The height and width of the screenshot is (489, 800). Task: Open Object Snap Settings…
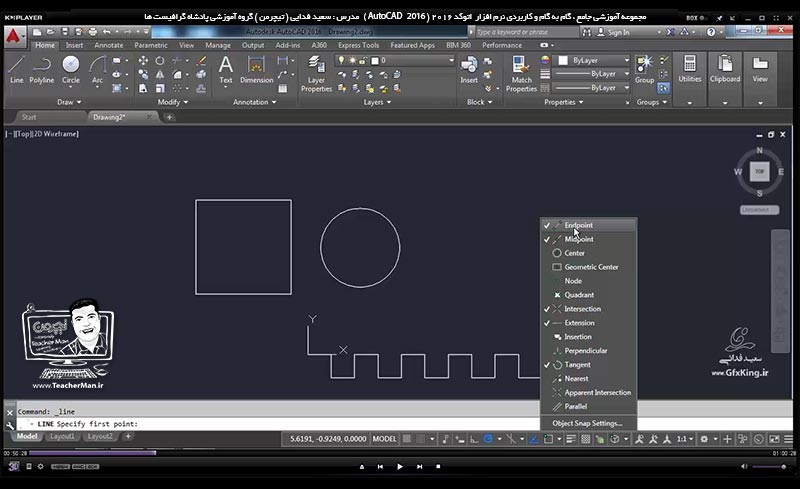[588, 423]
